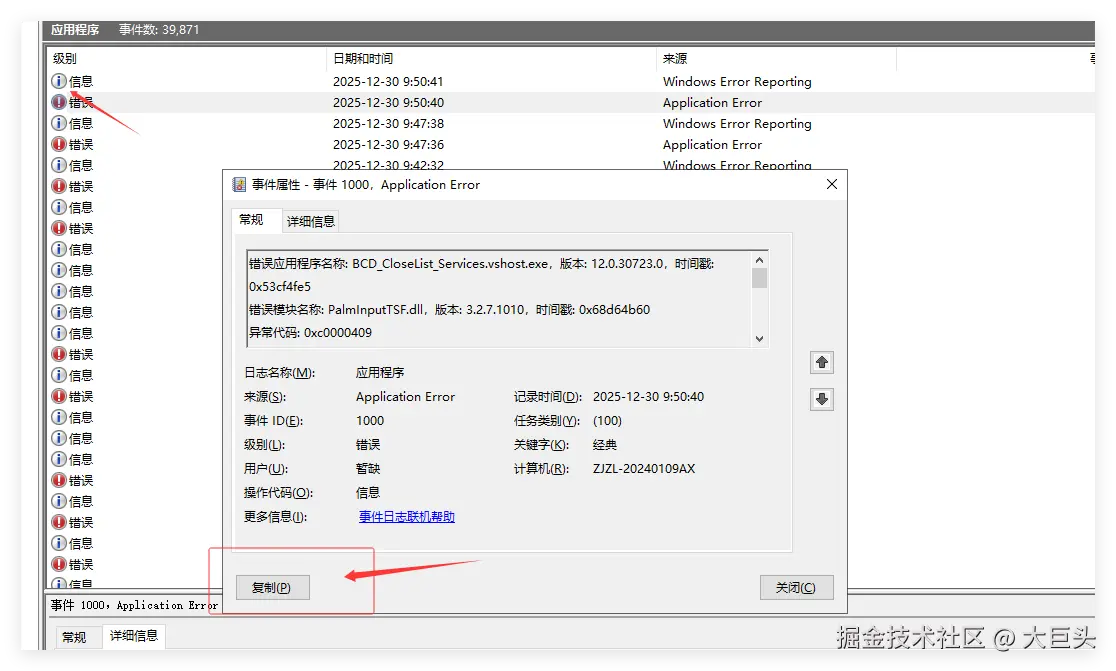1116x671 pixels.
Task: Click the info icon beside the 9:47:38 event
Action: [58, 123]
